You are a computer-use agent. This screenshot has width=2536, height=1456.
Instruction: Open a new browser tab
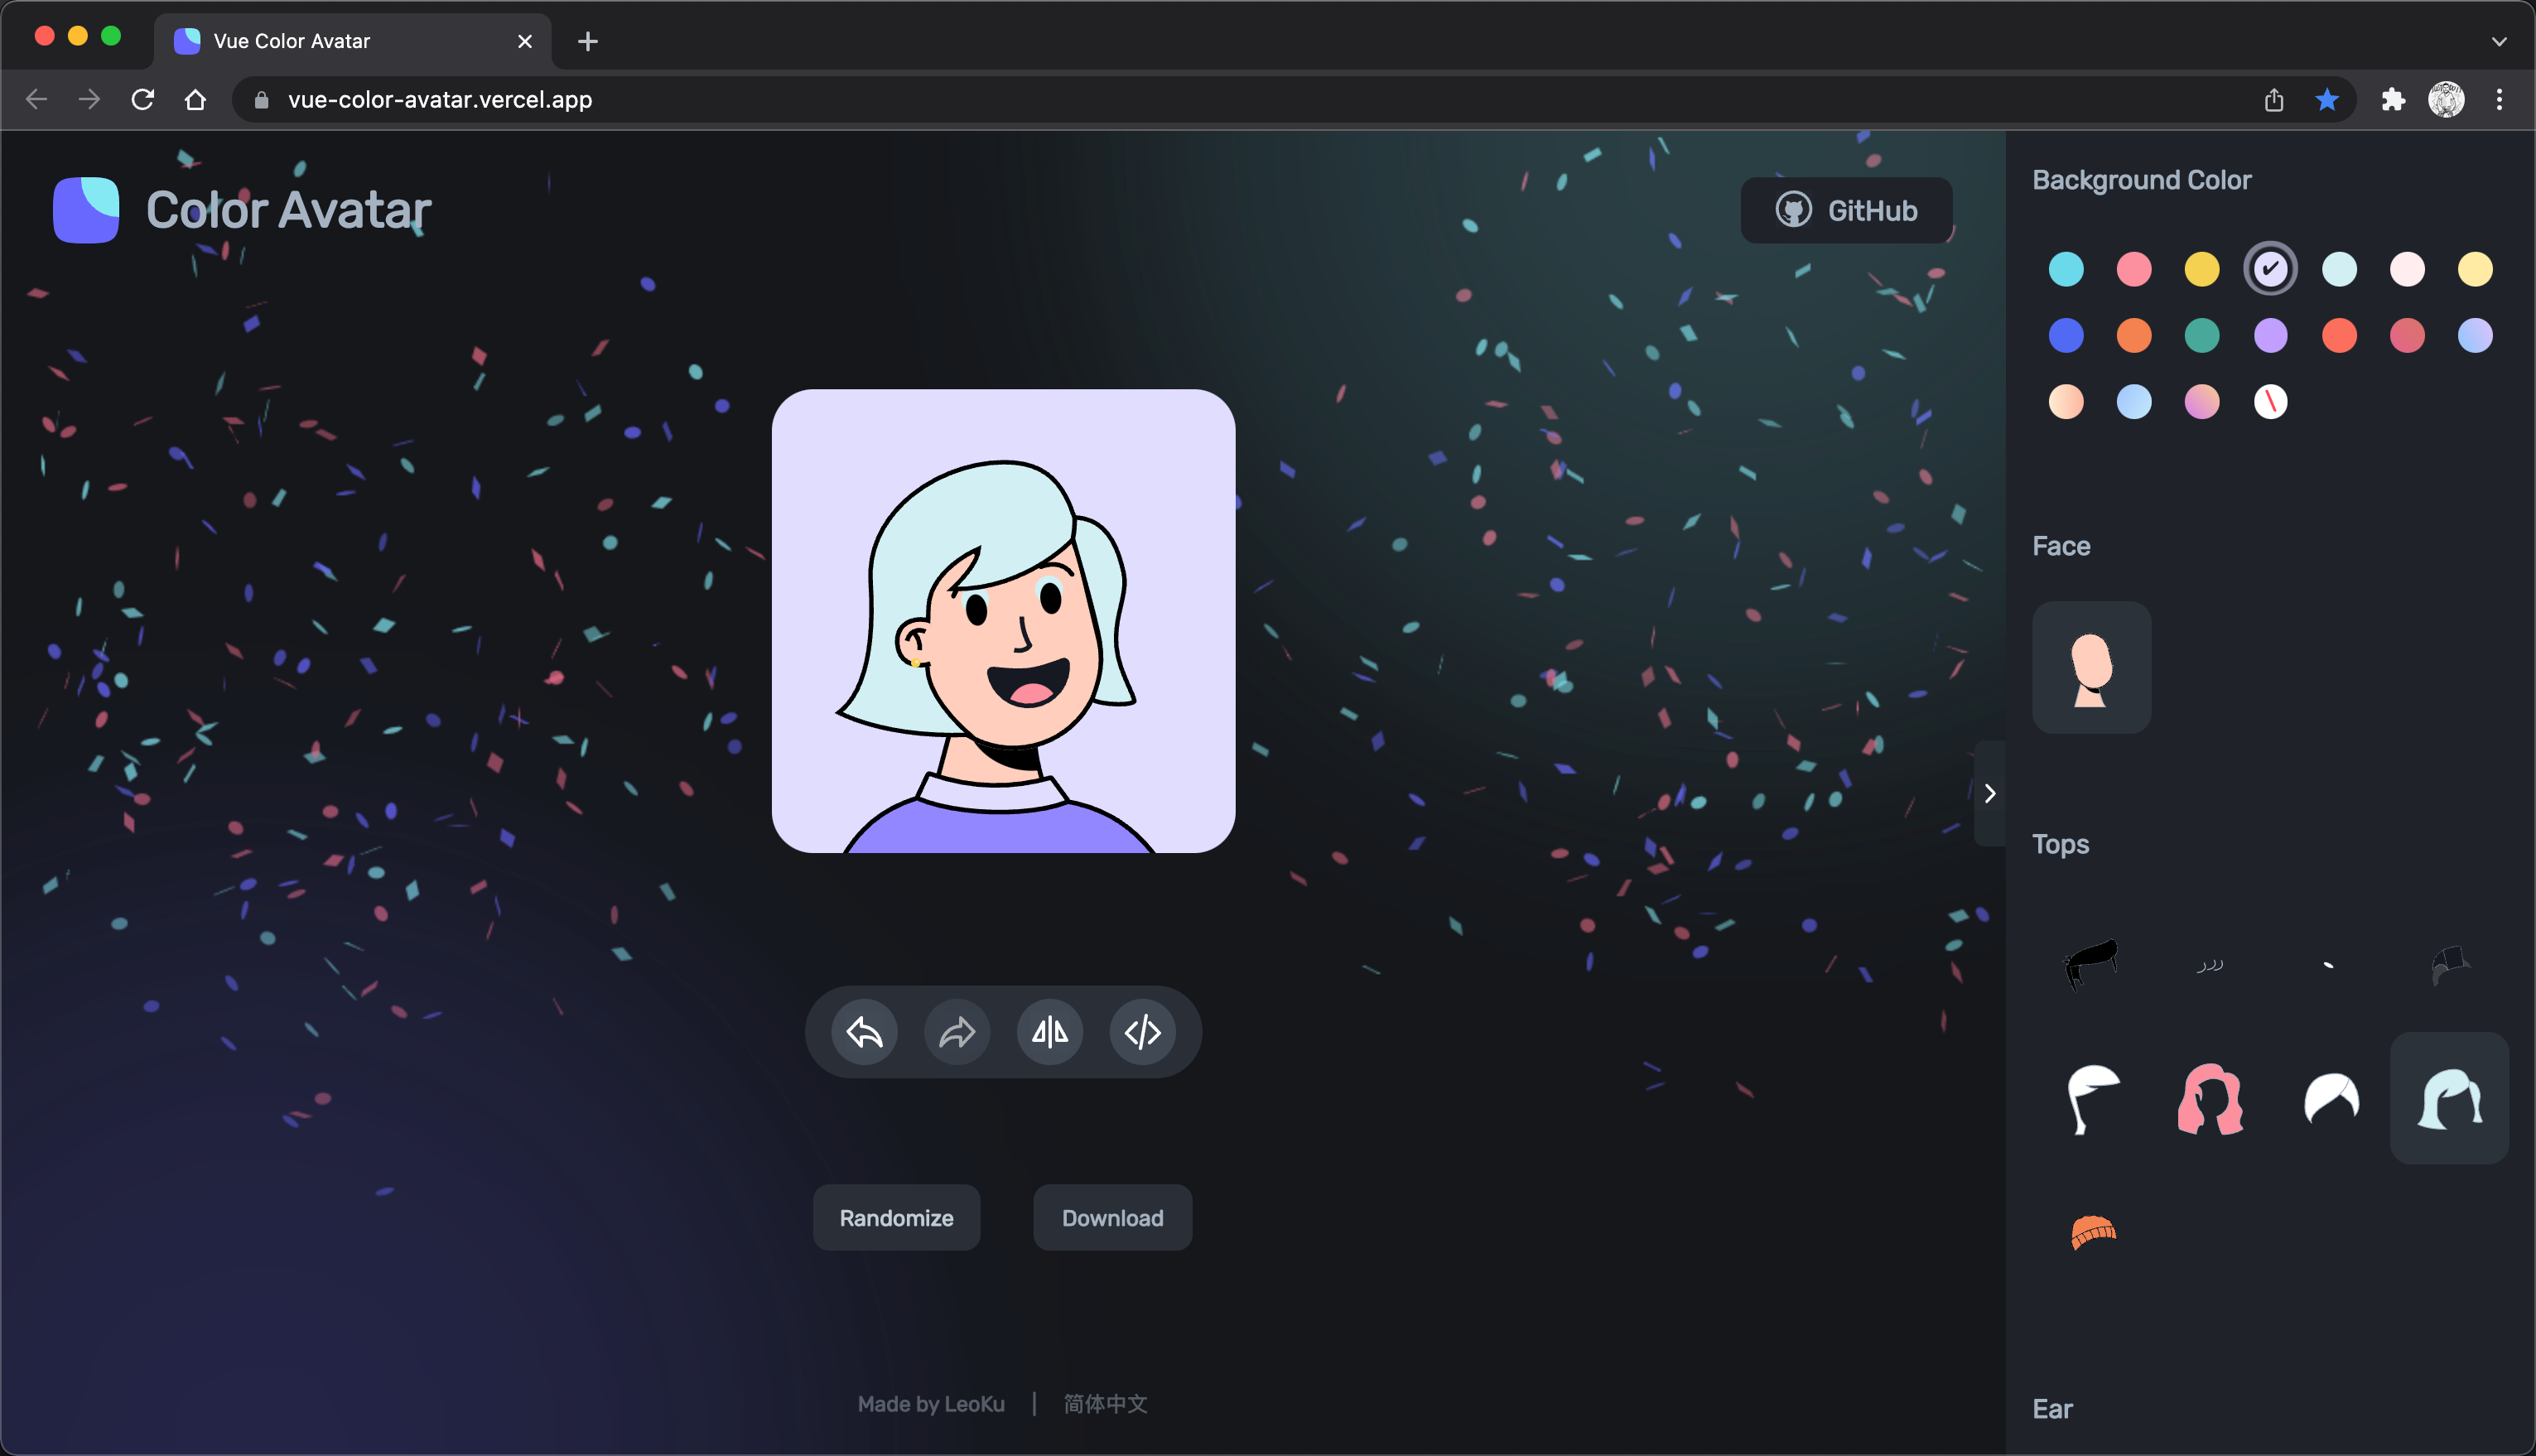click(588, 41)
